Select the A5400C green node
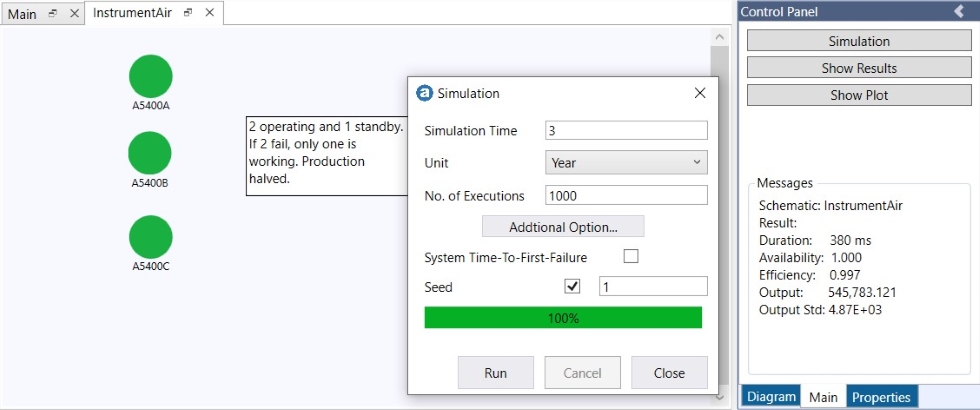This screenshot has height=410, width=980. click(x=151, y=237)
